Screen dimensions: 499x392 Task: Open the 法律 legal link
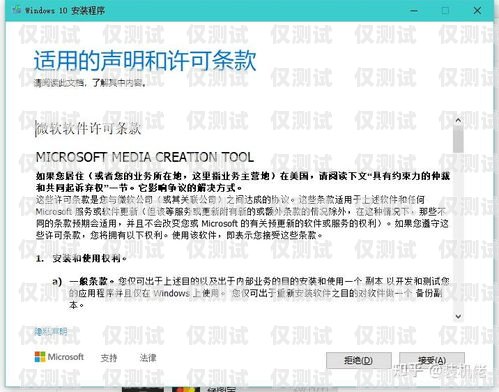[148, 358]
